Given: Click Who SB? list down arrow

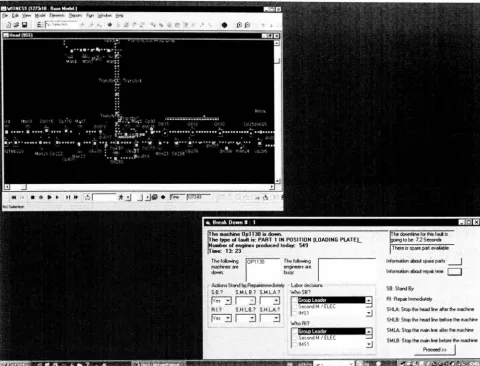Looking at the screenshot, I should point(369,313).
